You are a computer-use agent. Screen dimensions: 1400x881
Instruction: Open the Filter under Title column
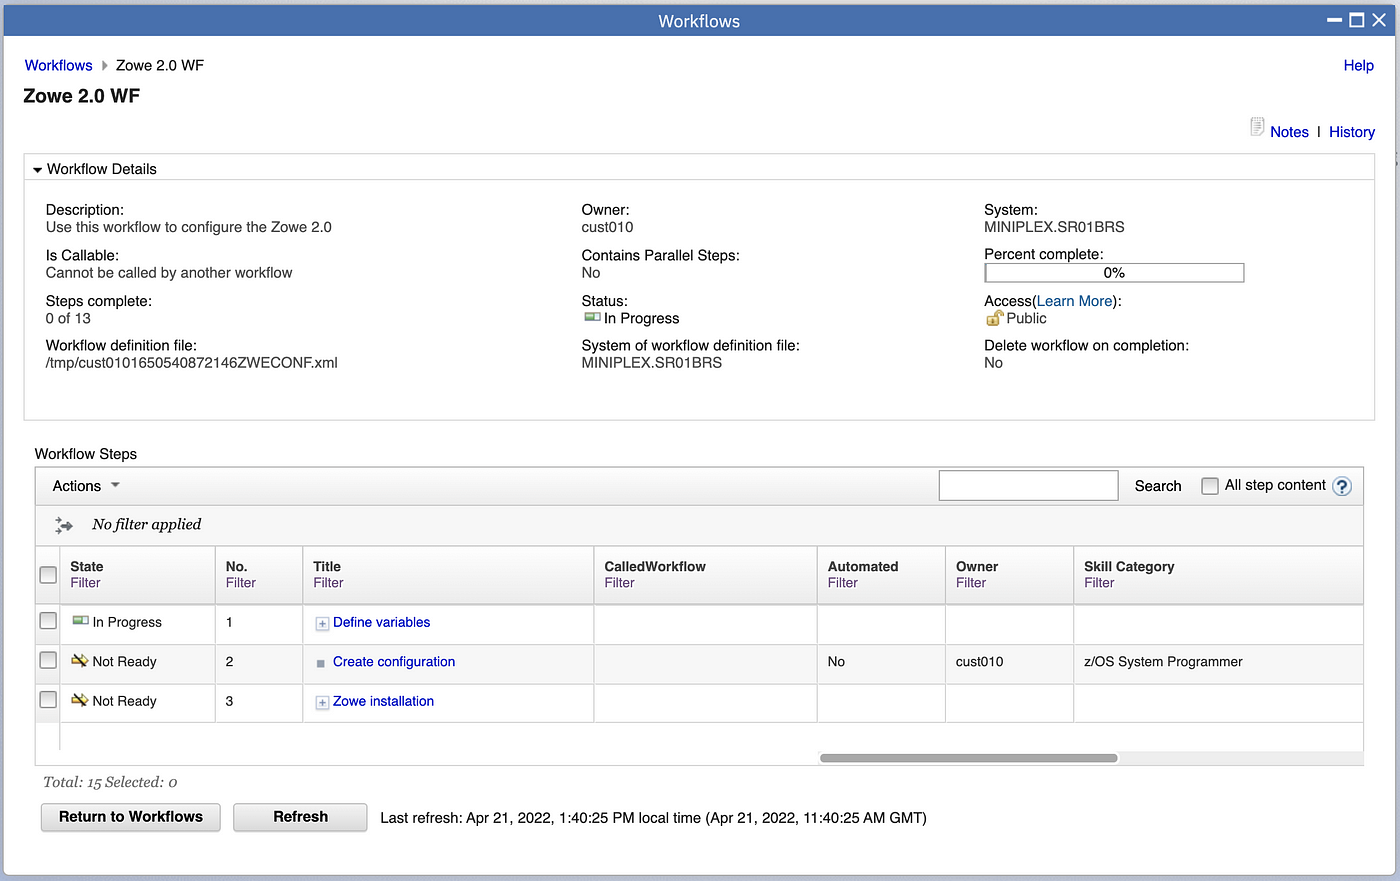[328, 583]
